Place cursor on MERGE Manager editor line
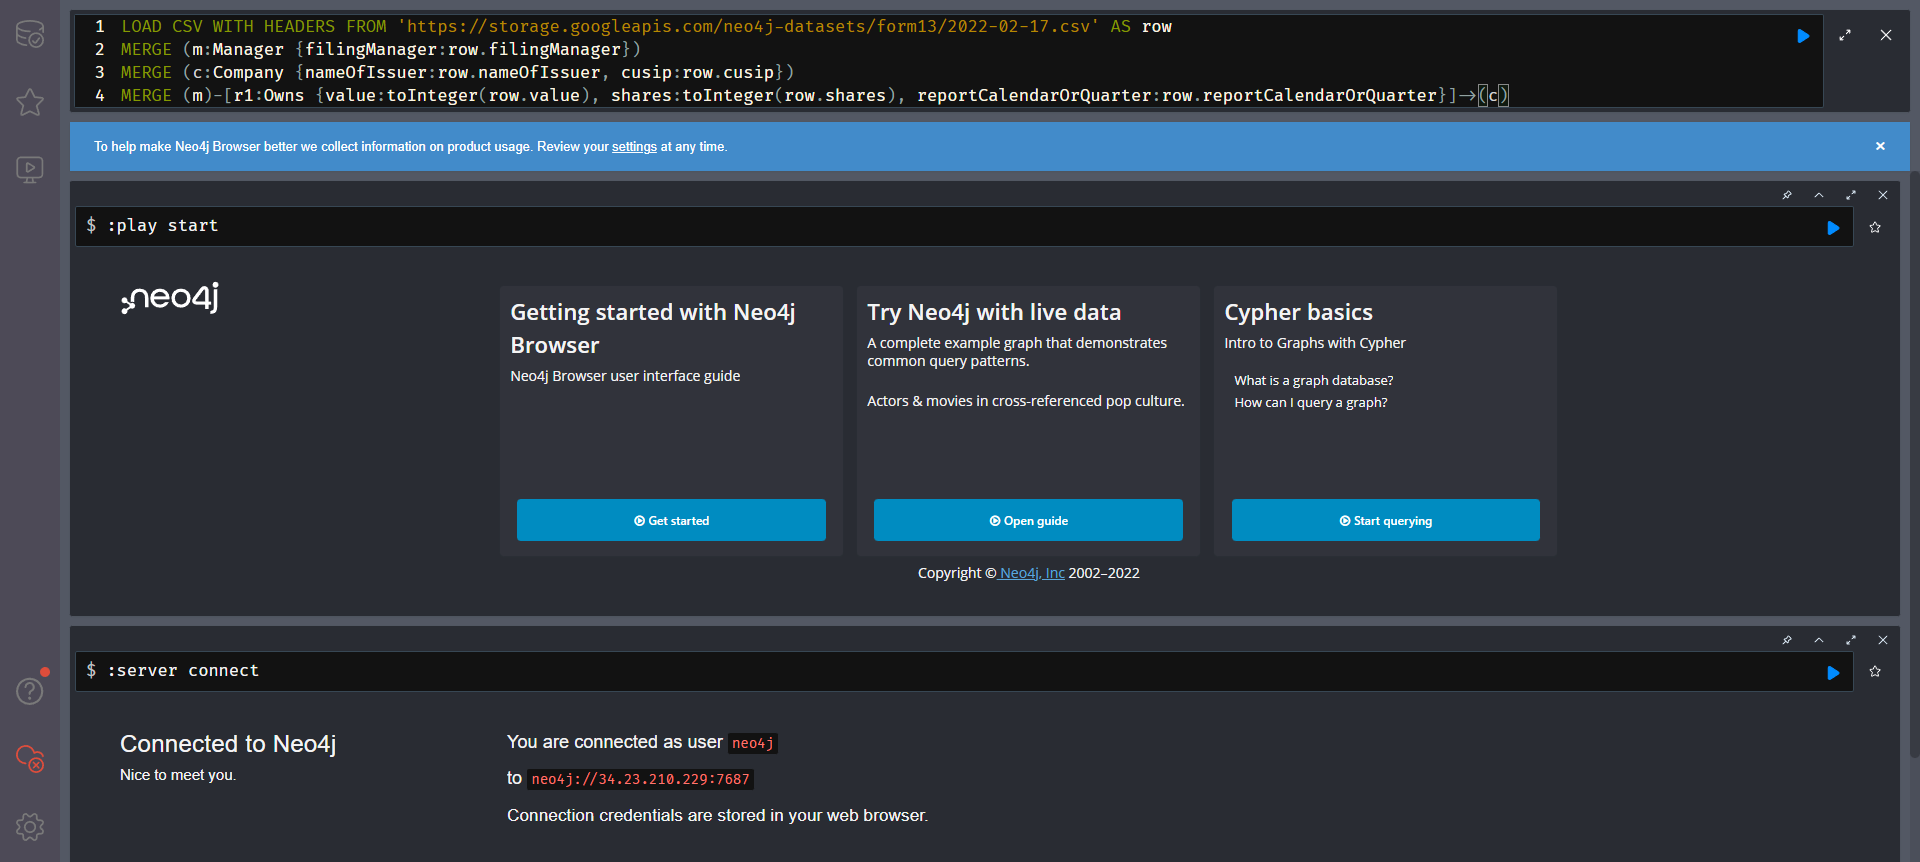 click(380, 50)
